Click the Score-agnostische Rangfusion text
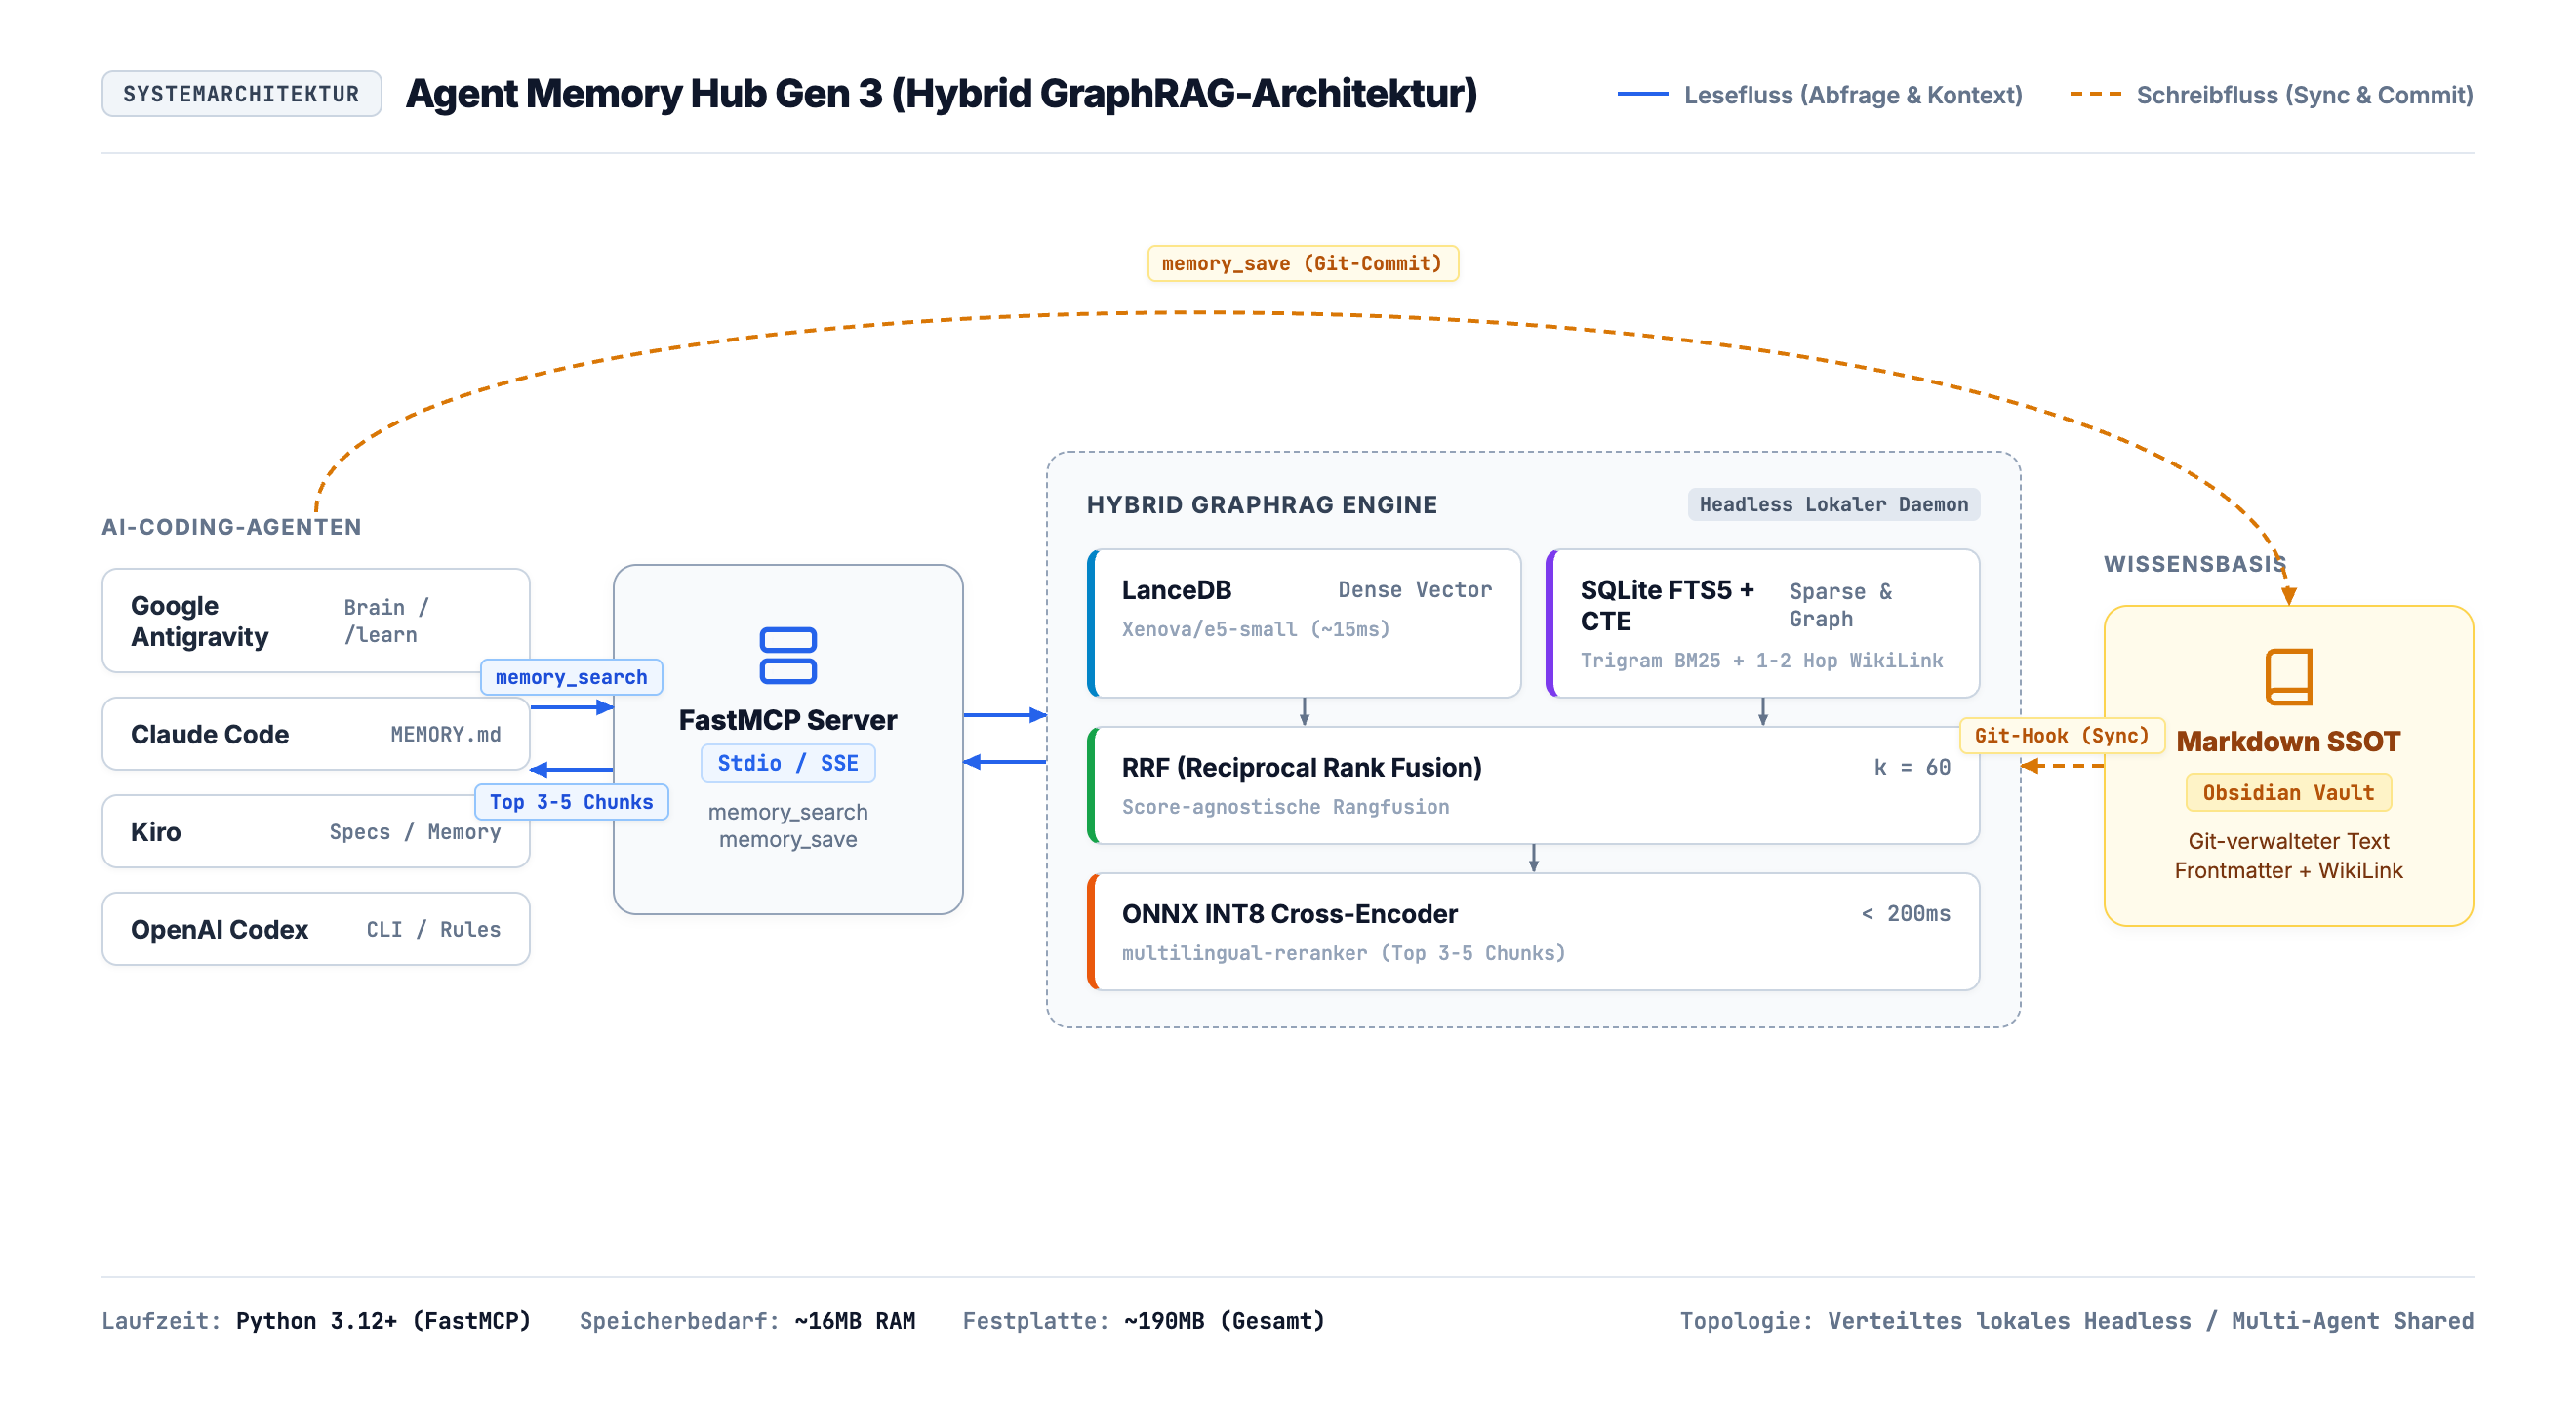Image resolution: width=2576 pixels, height=1405 pixels. 1285,806
